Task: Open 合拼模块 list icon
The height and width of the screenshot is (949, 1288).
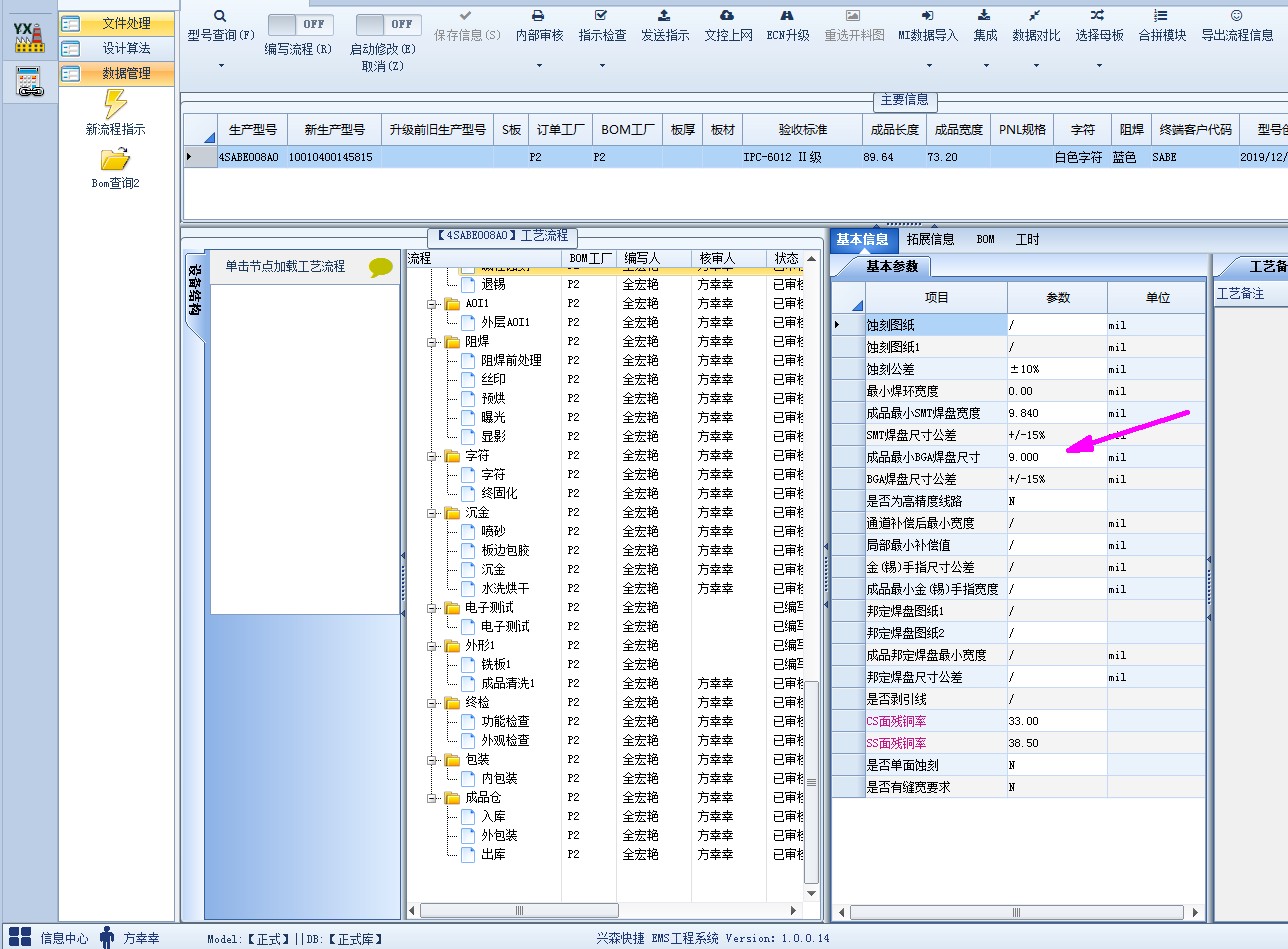Action: (1161, 16)
